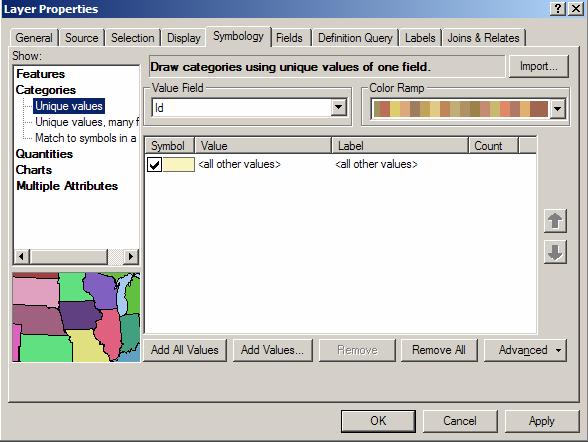Select Quantities in the Show list
The height and width of the screenshot is (442, 588).
tap(44, 154)
